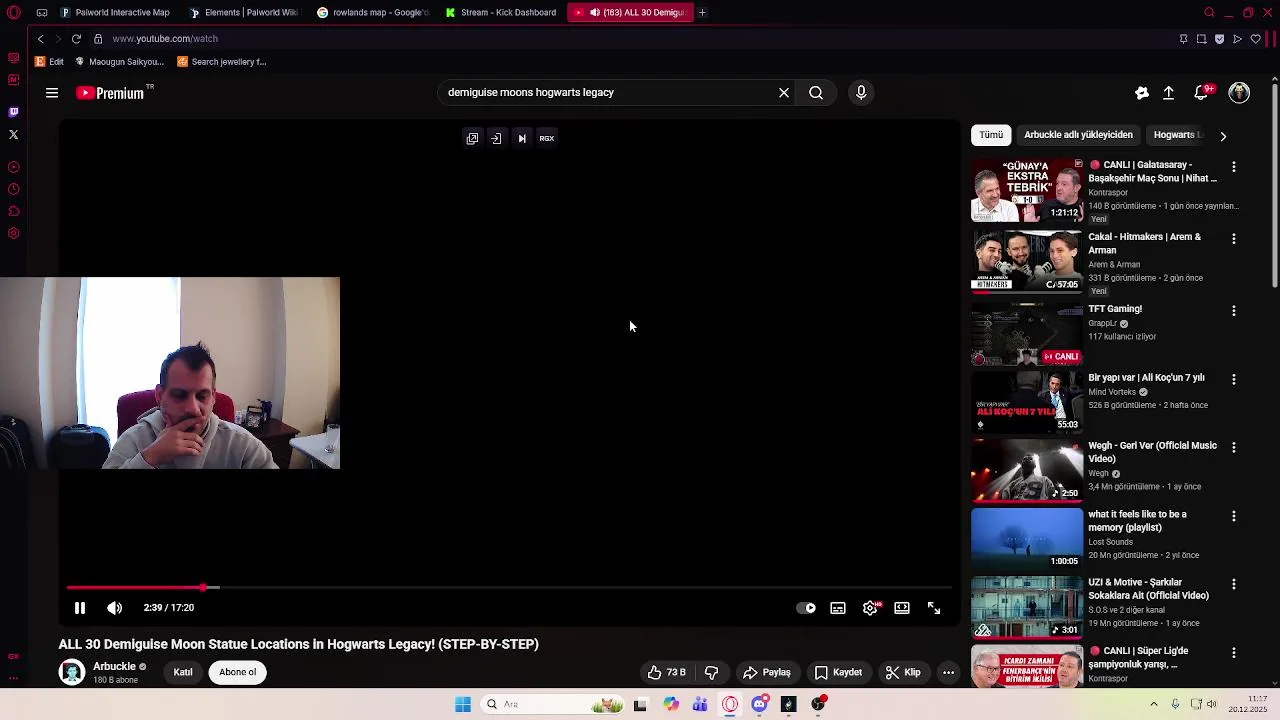Show more filter chips arrow
This screenshot has width=1280, height=720.
[x=1223, y=136]
